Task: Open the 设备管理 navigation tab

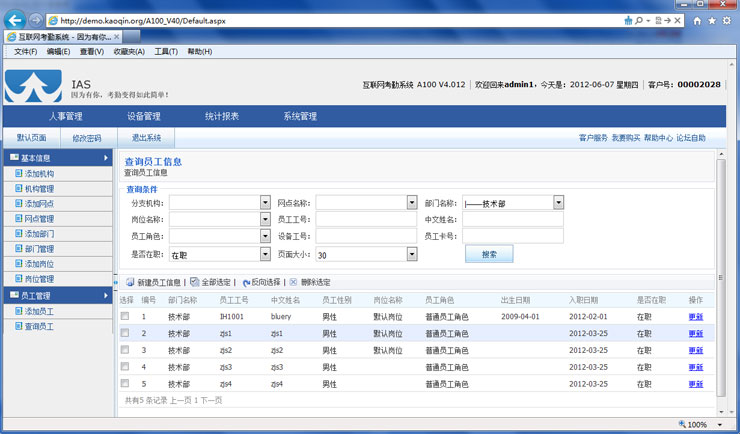Action: pos(144,116)
